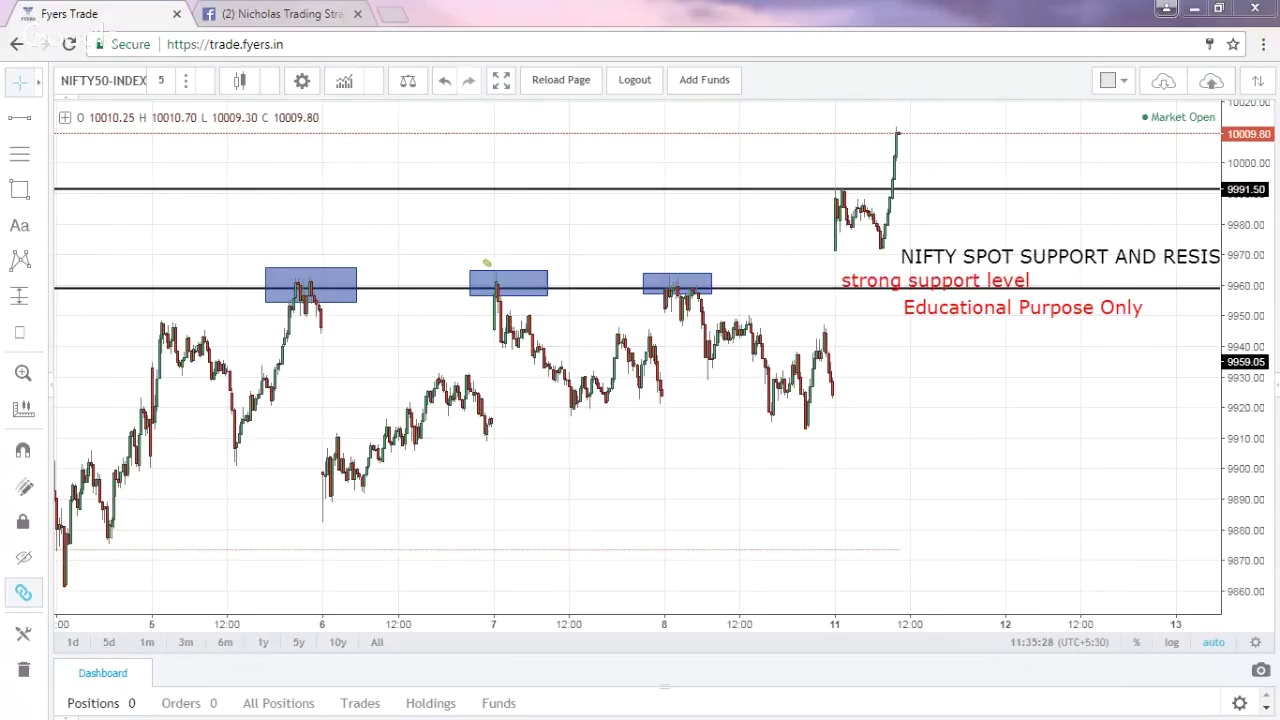
Task: Open the horizontal lines pitchfork tool
Action: pyautogui.click(x=20, y=154)
